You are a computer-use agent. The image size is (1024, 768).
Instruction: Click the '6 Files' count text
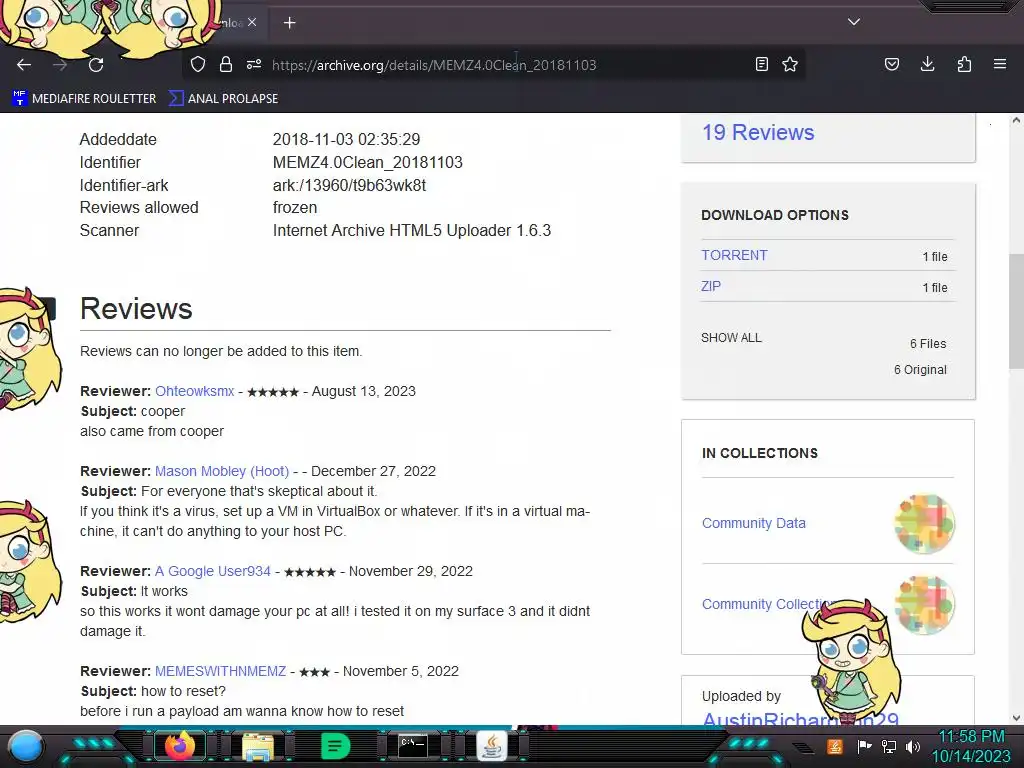pyautogui.click(x=928, y=344)
